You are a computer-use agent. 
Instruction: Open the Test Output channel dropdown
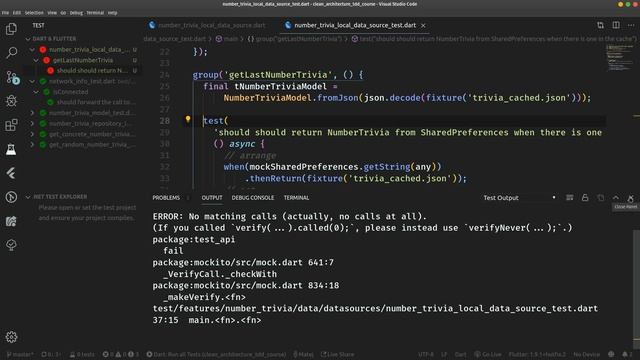point(519,198)
